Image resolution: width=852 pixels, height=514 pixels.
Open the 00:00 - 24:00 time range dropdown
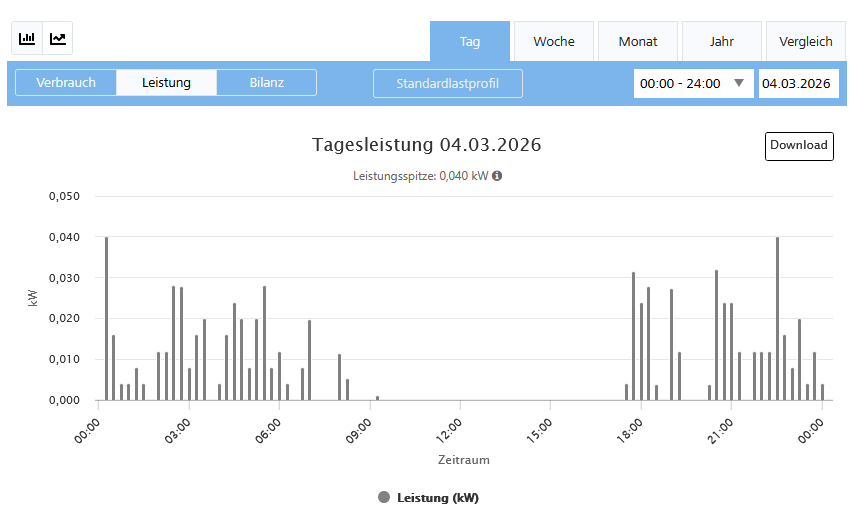[693, 84]
